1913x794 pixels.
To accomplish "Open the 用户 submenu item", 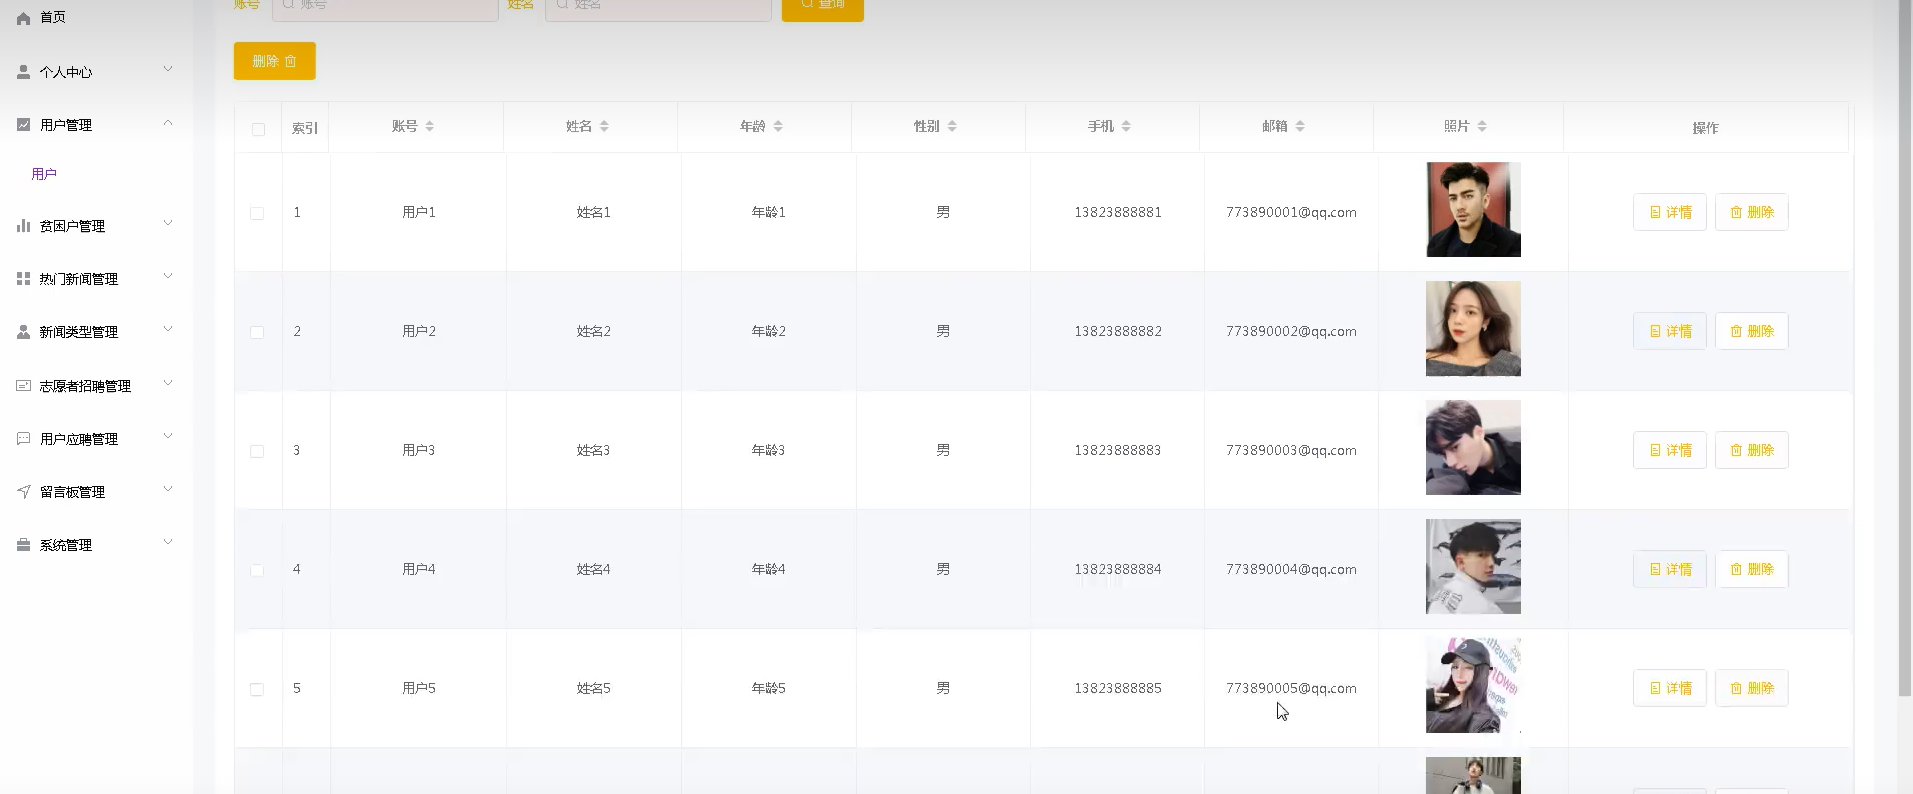I will [44, 174].
